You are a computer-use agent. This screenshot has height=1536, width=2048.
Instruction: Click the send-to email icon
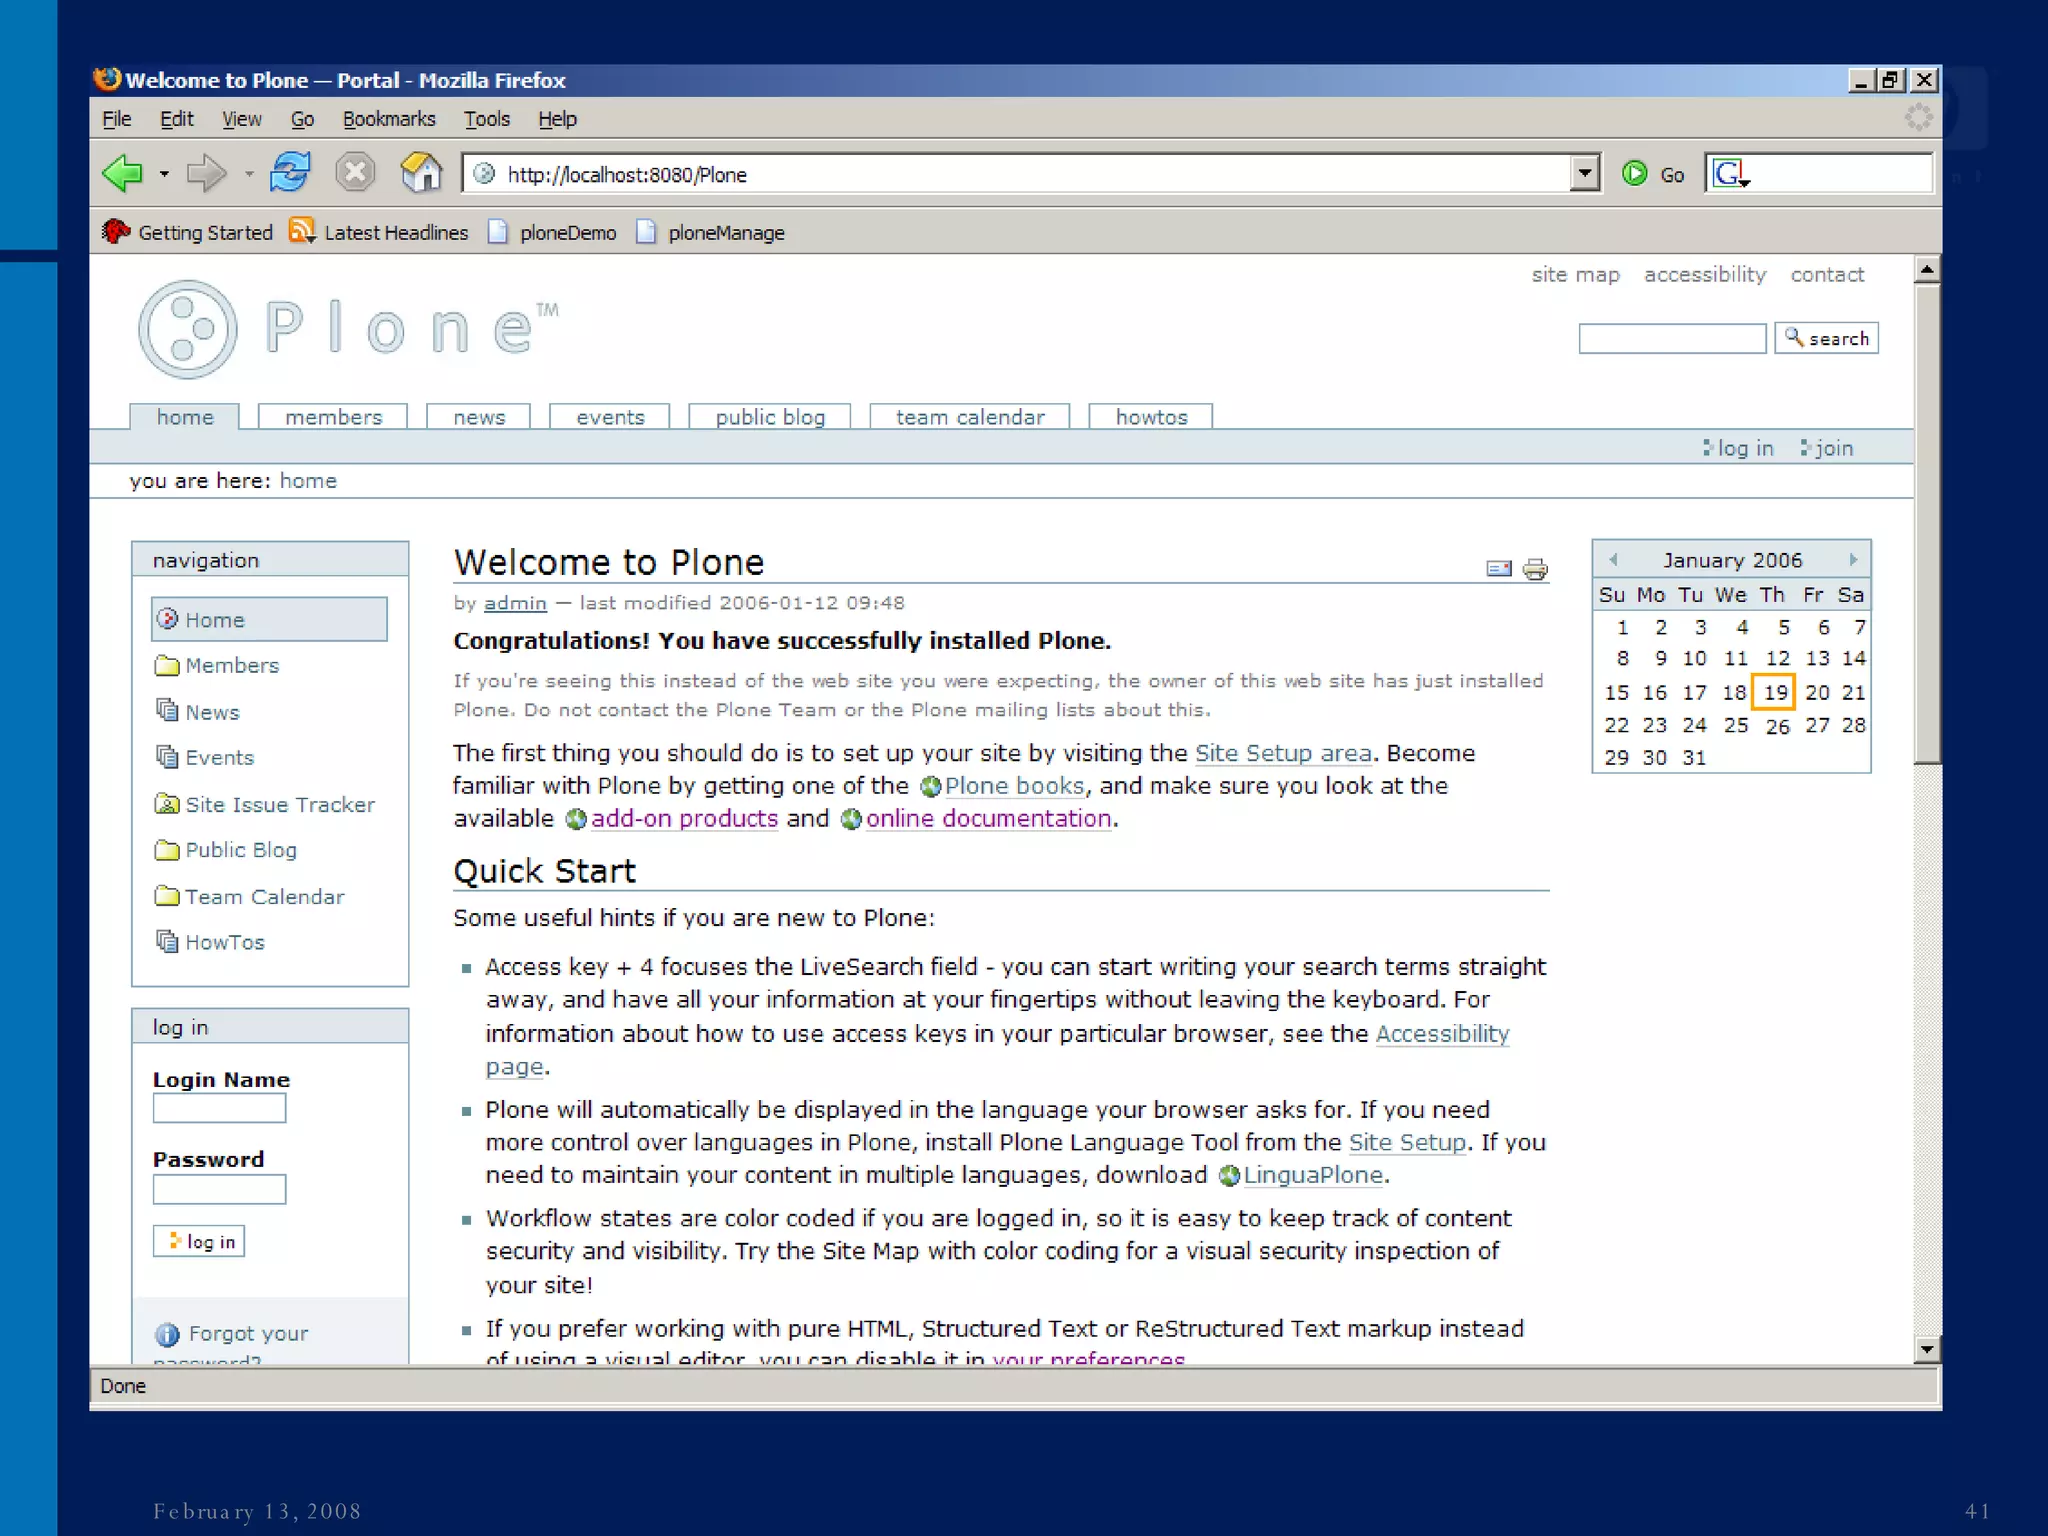[1498, 569]
